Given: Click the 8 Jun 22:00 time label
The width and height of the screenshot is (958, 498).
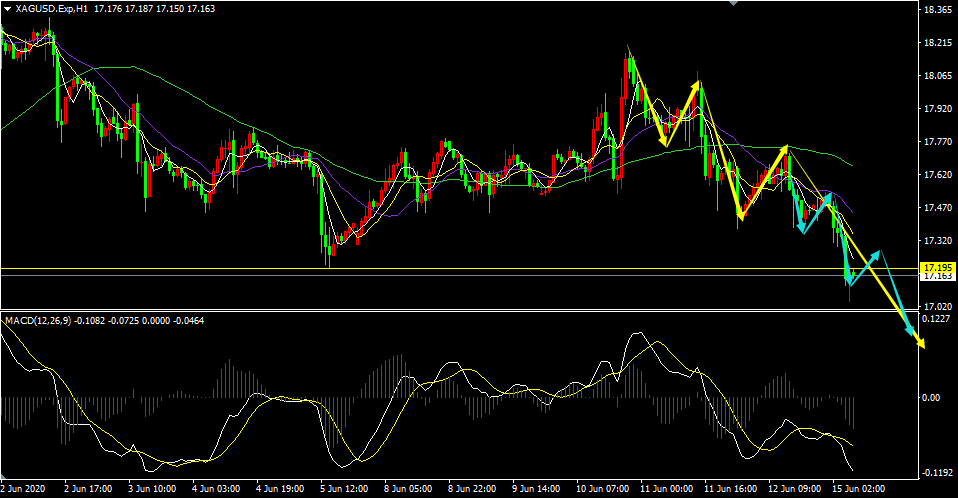Looking at the screenshot, I should click(x=472, y=489).
